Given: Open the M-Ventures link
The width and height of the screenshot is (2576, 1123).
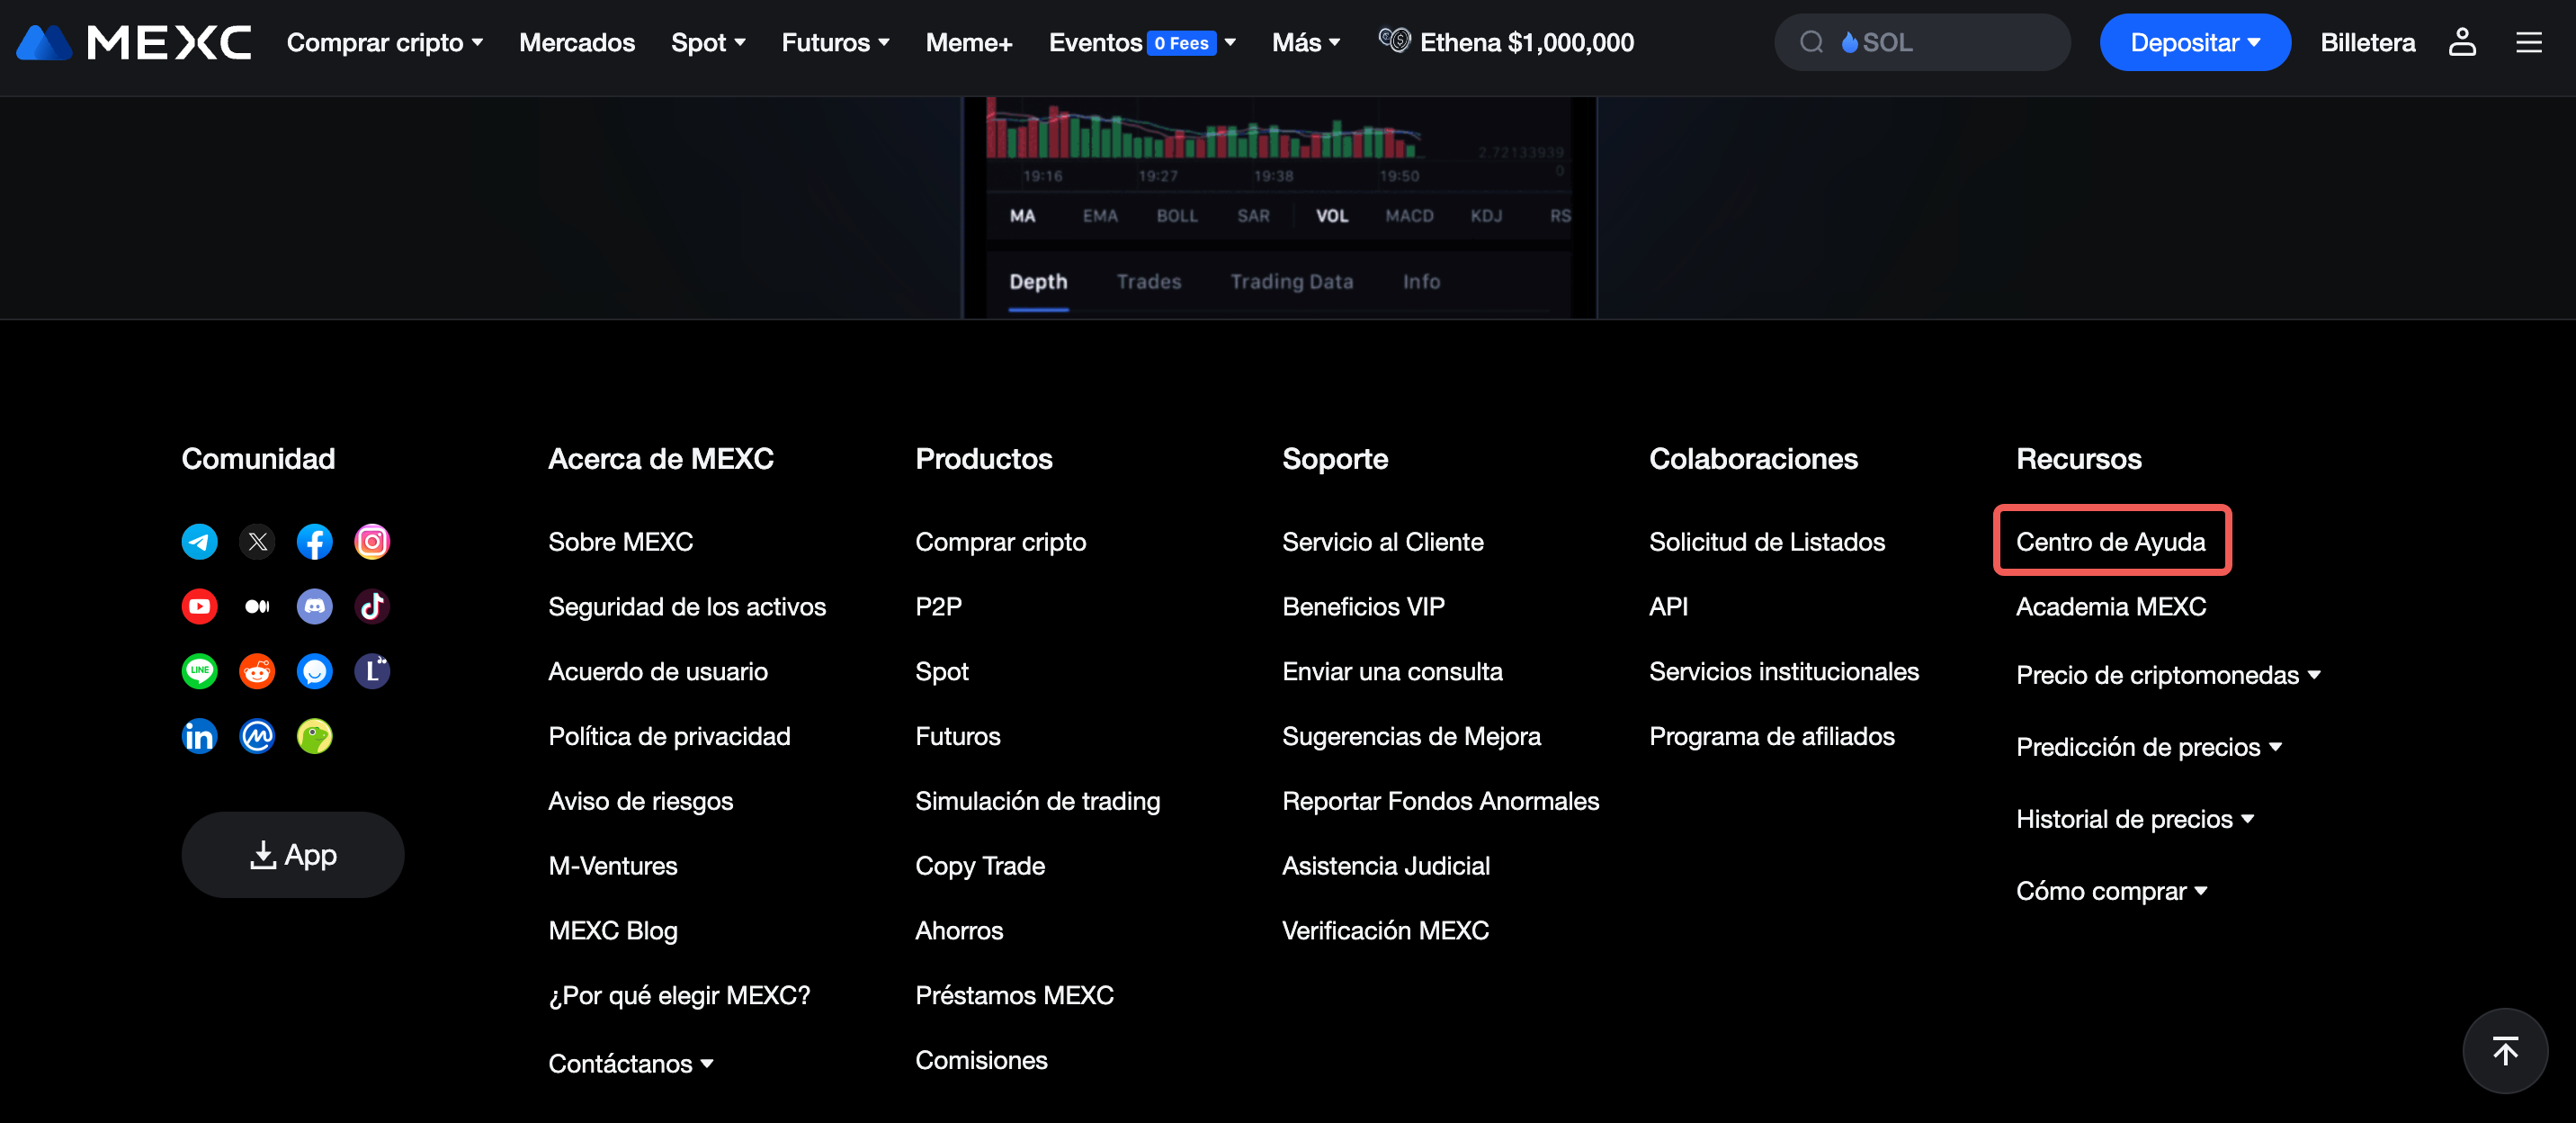Looking at the screenshot, I should (x=613, y=866).
